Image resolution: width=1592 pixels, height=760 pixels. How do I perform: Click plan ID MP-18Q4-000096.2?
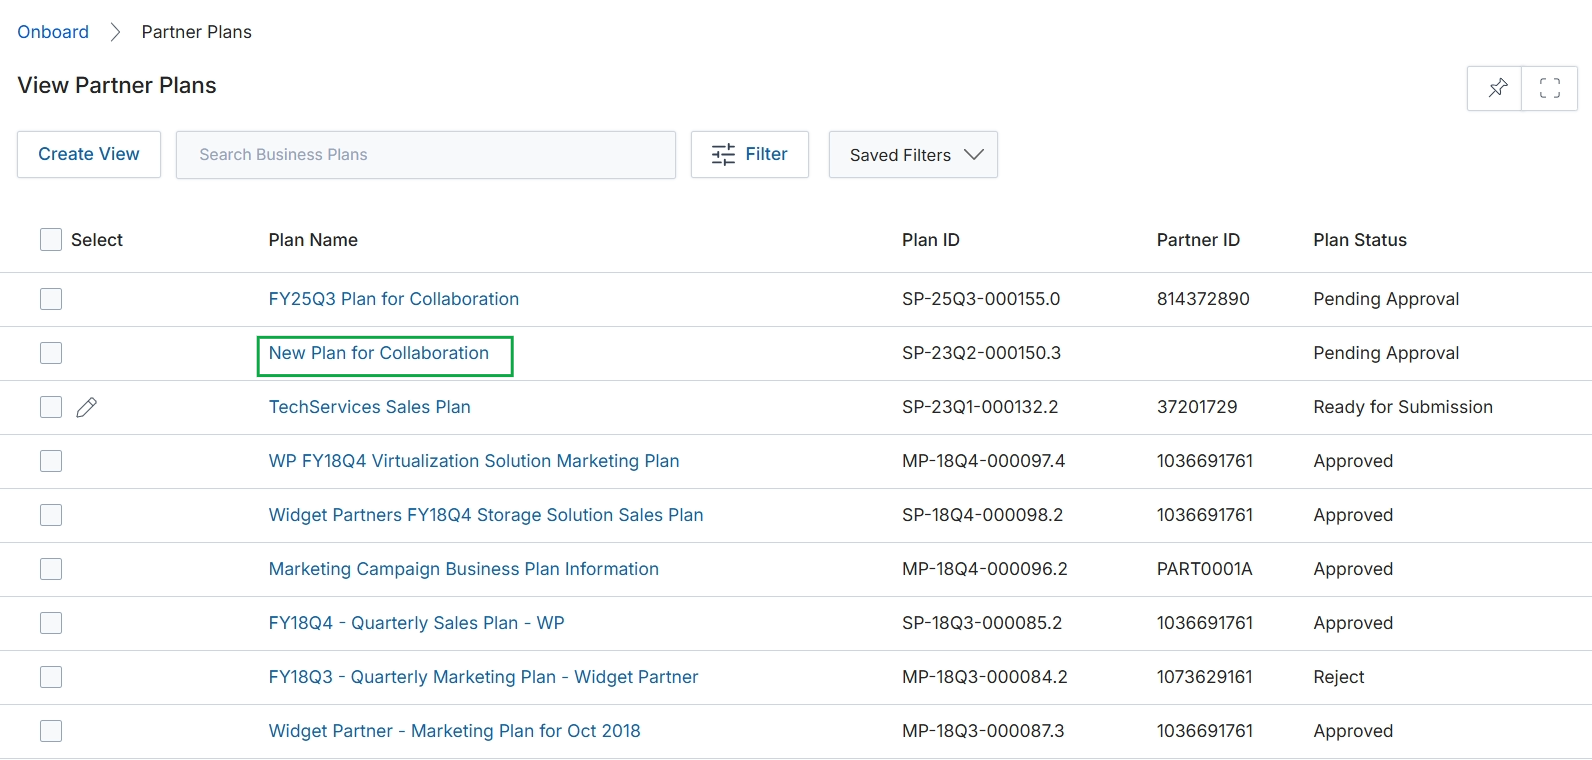985,569
